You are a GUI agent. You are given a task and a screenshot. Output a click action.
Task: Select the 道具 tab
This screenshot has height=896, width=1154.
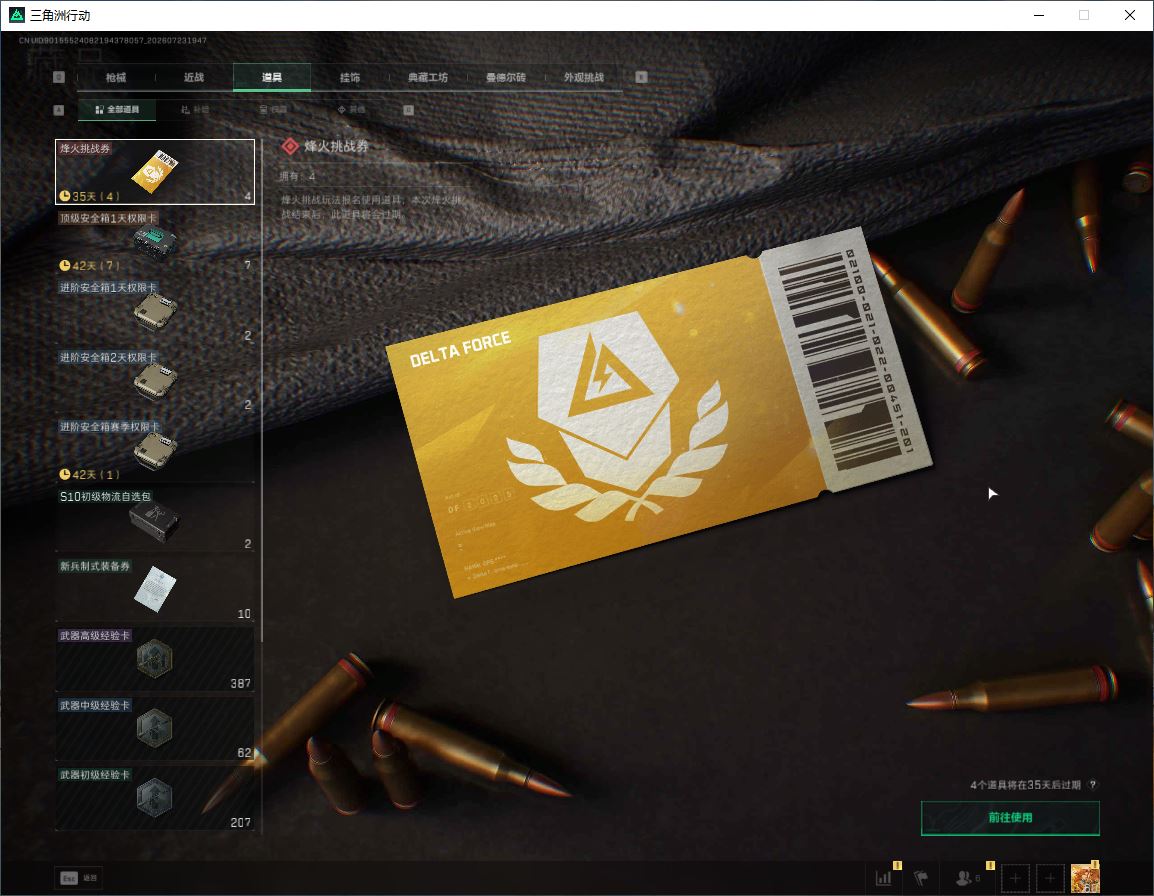coord(272,77)
